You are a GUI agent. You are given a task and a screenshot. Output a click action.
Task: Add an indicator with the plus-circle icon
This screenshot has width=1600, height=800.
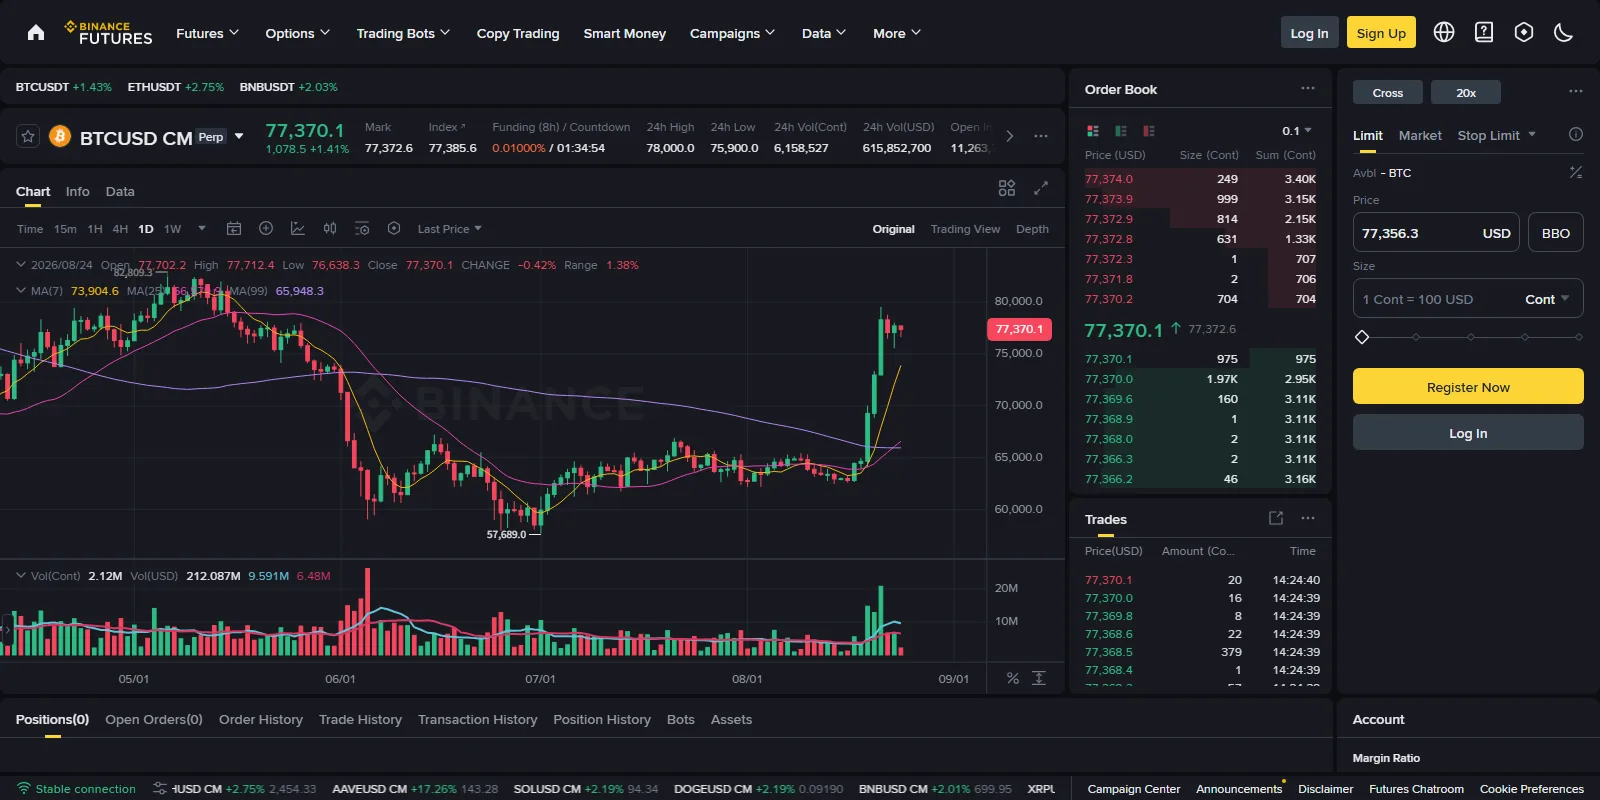point(266,229)
